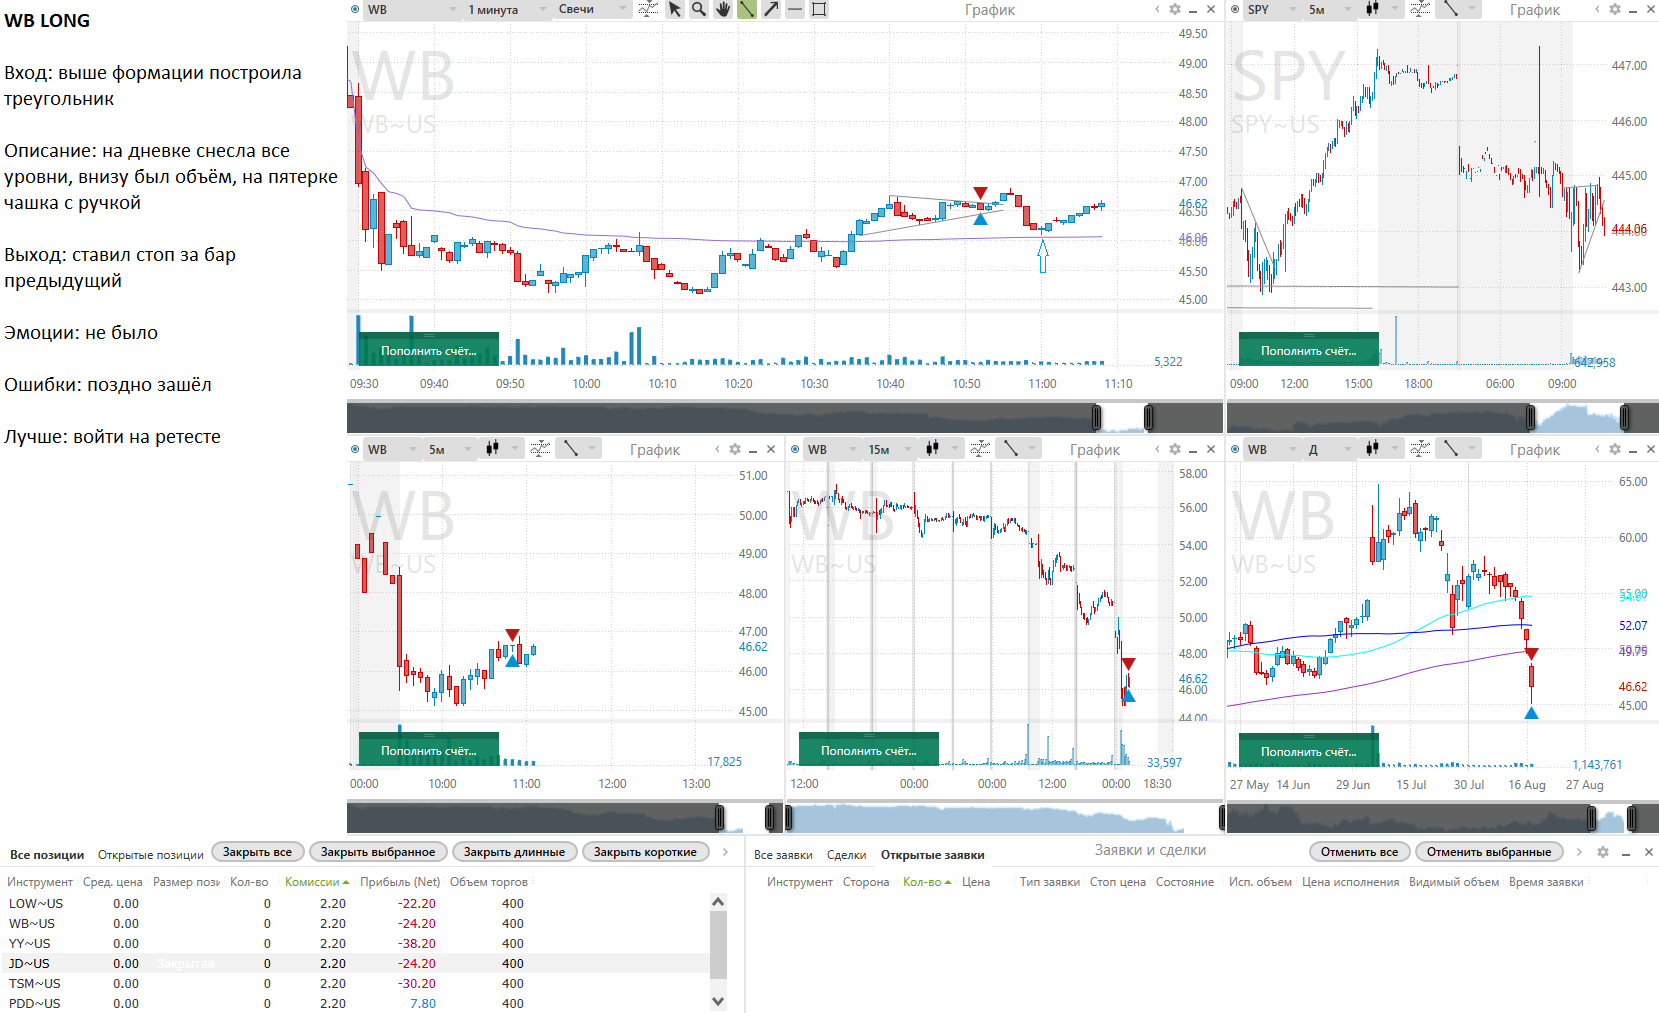Click Отменить все button
1659x1013 pixels.
pos(1360,852)
